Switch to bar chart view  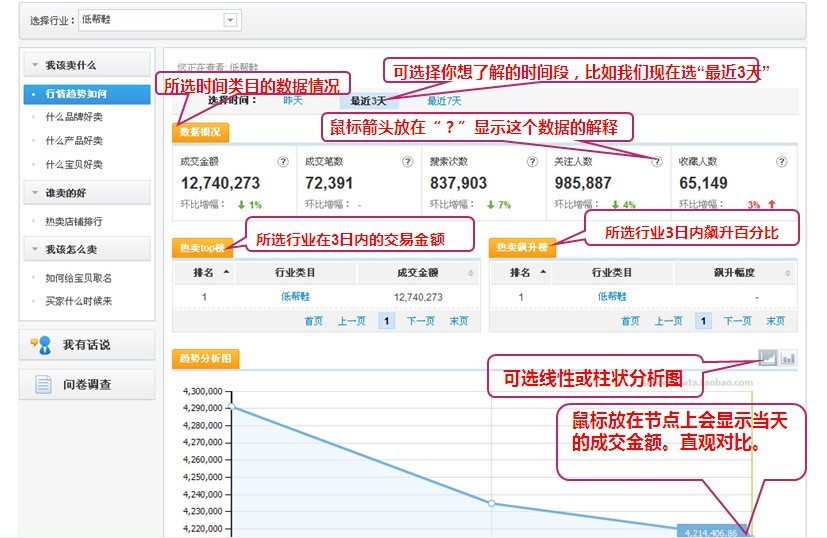[788, 358]
